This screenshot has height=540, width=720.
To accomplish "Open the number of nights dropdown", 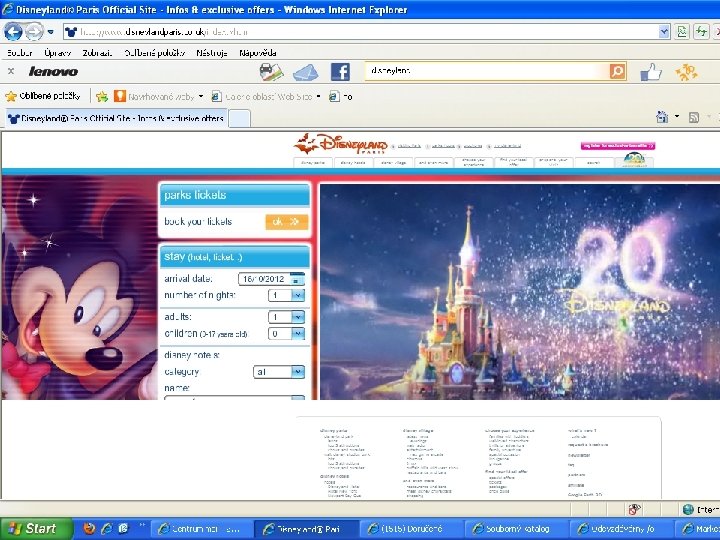I will click(x=287, y=295).
